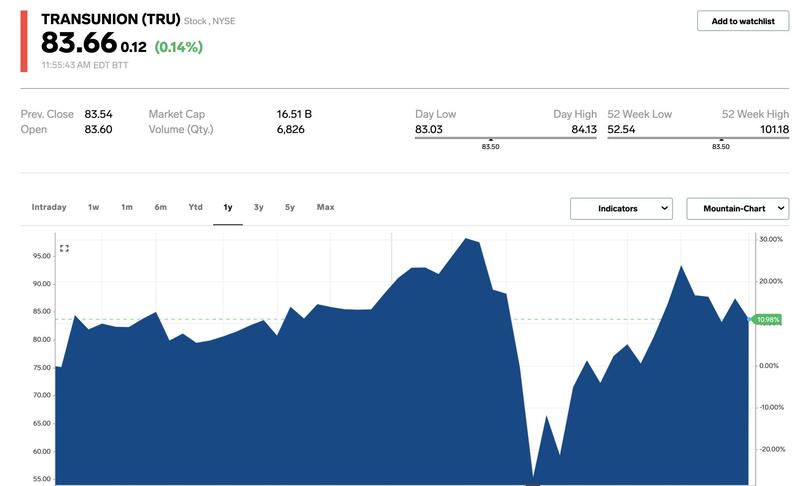
Task: Click the chart peak near 95.00
Action: pos(466,239)
